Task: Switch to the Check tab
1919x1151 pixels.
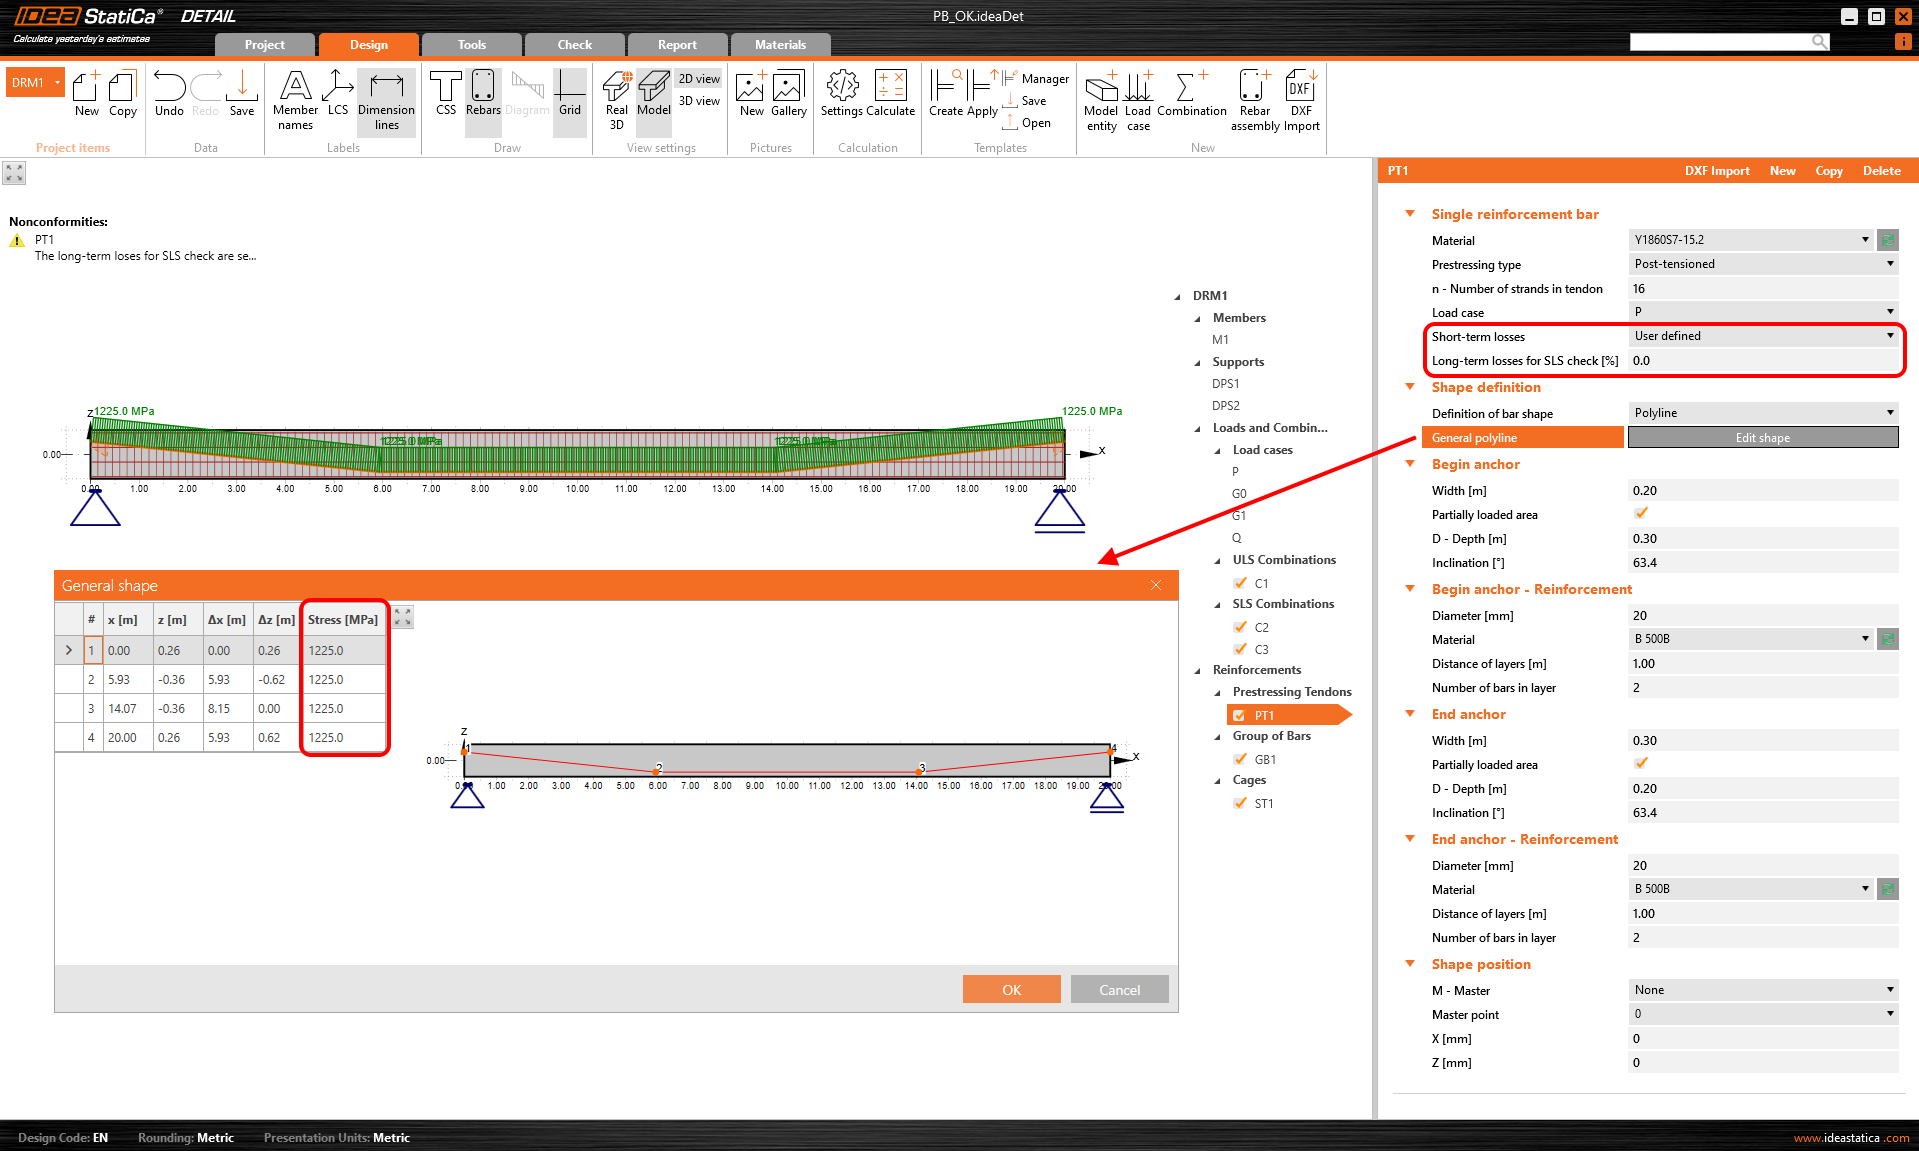Action: pos(574,45)
